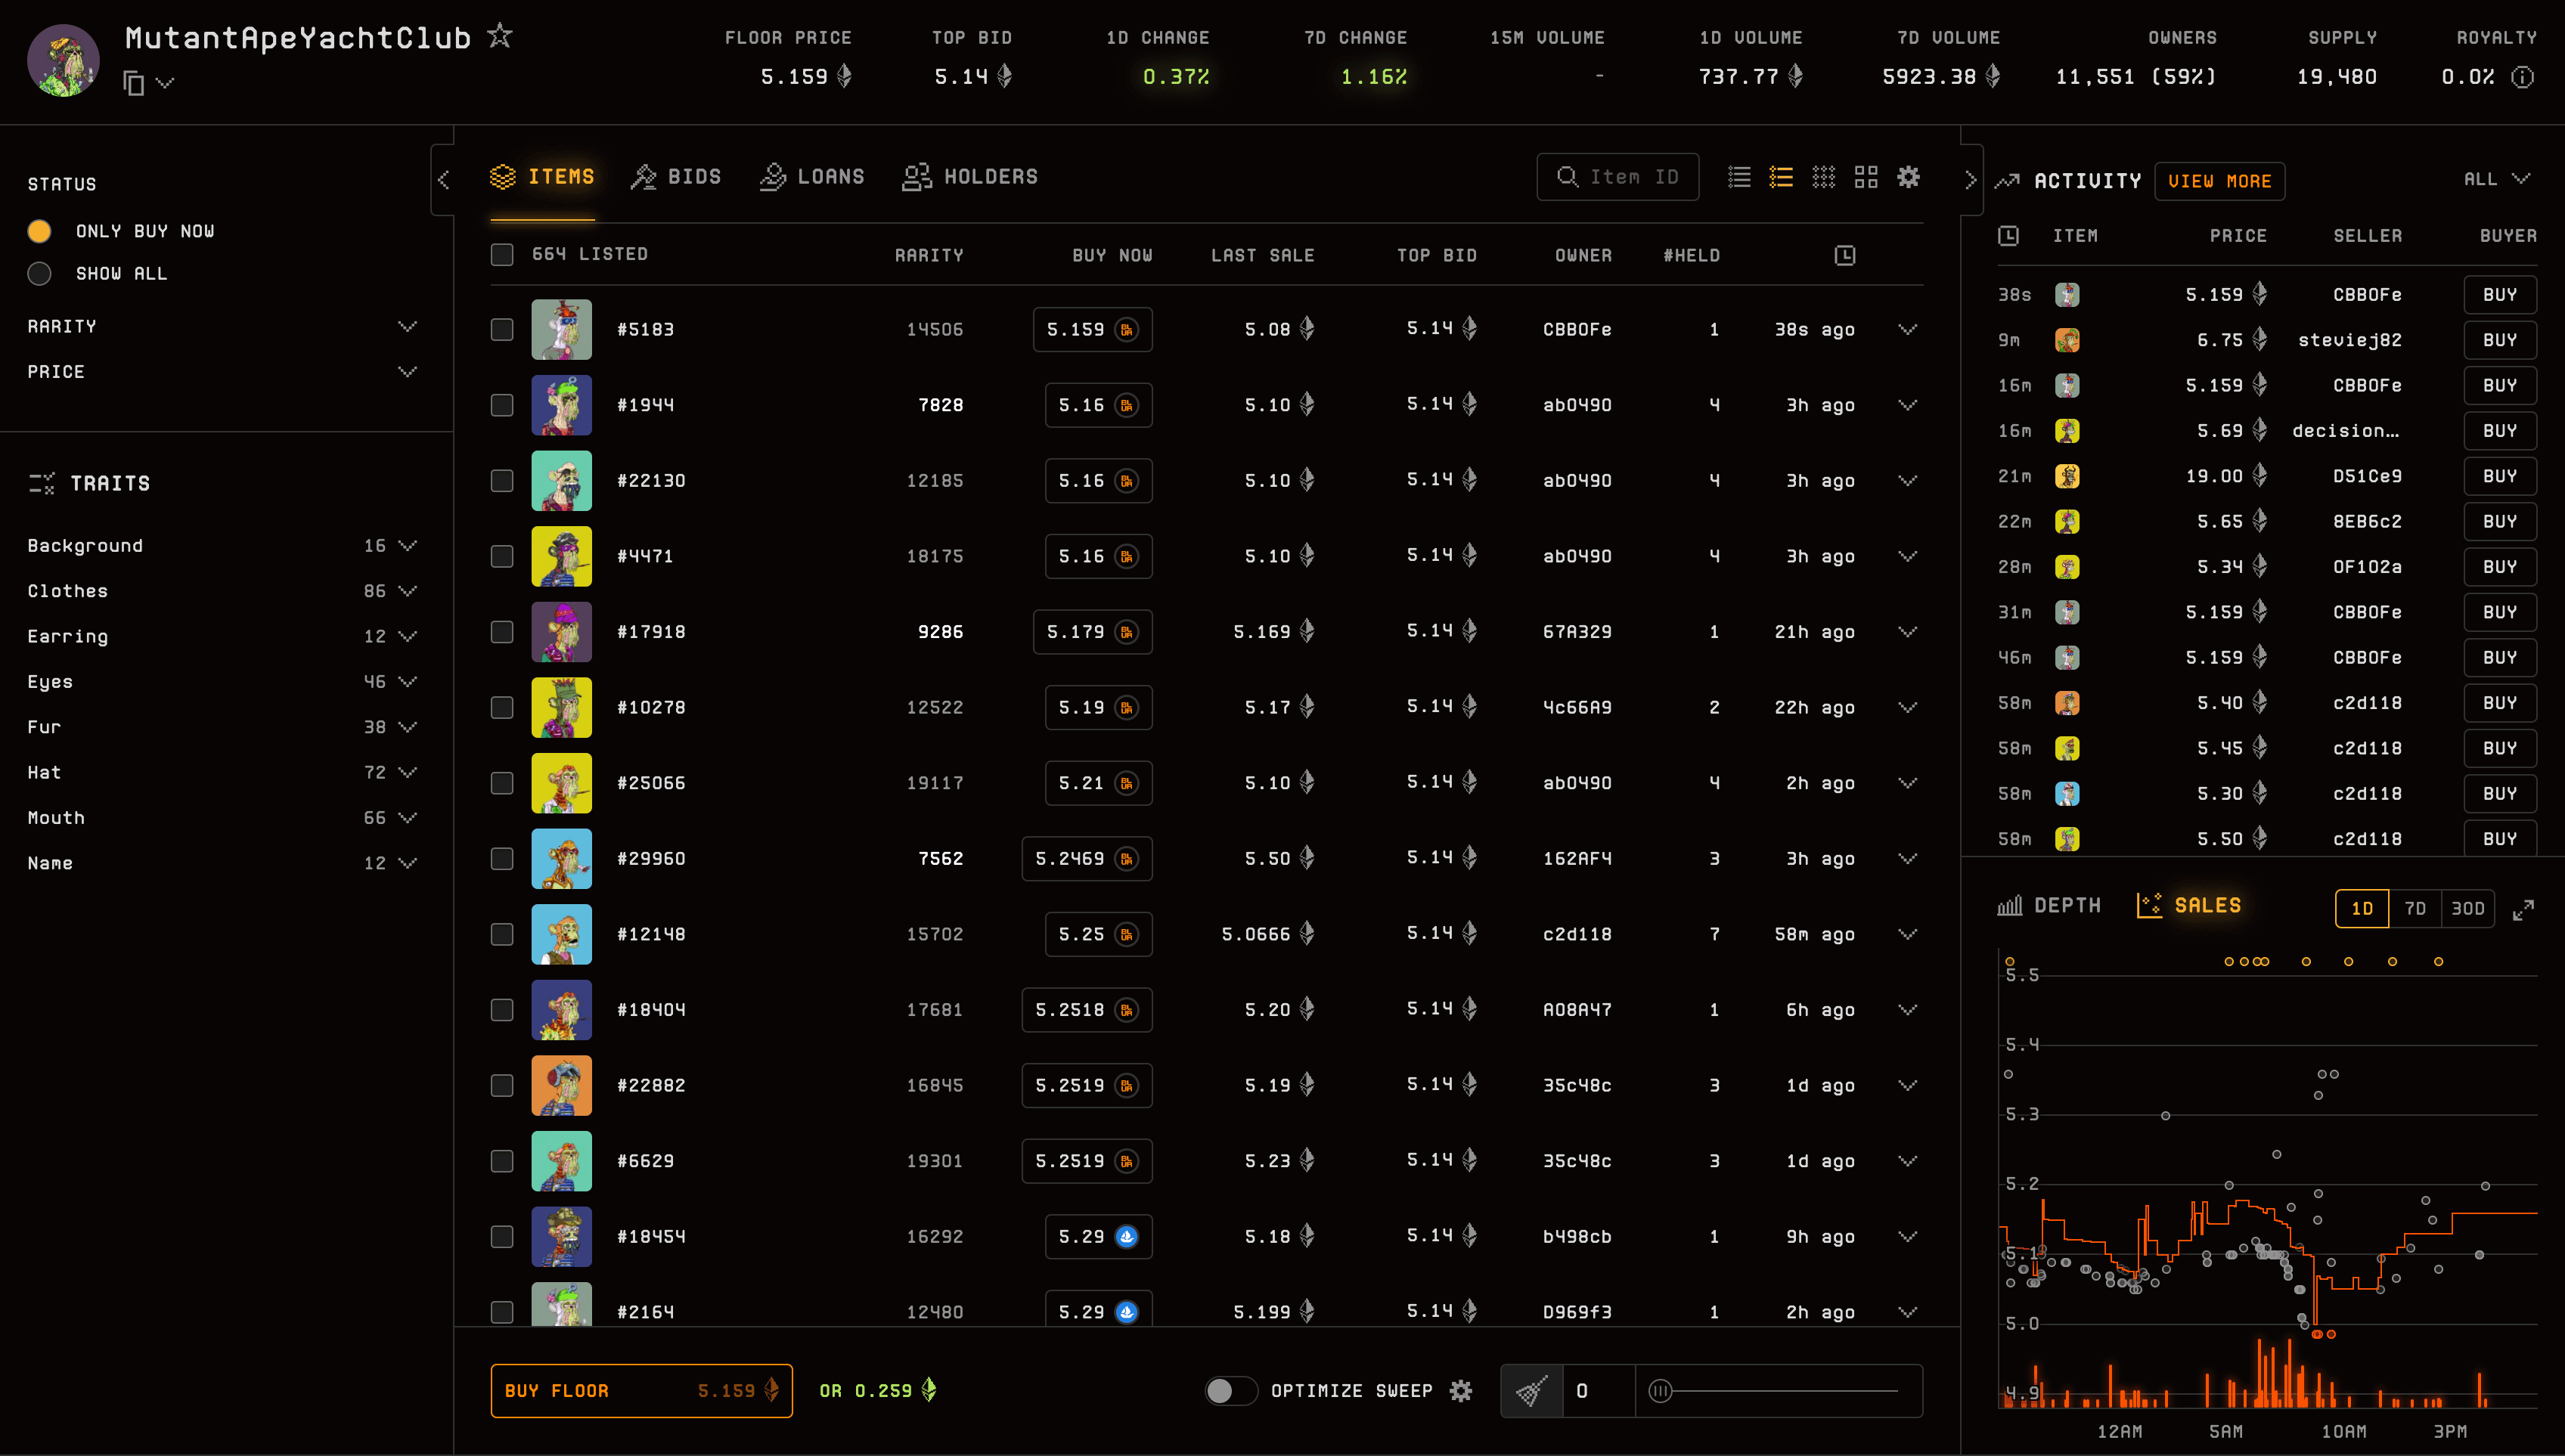The height and width of the screenshot is (1456, 2565).
Task: Collapse the left filter sidebar arrow
Action: [443, 179]
